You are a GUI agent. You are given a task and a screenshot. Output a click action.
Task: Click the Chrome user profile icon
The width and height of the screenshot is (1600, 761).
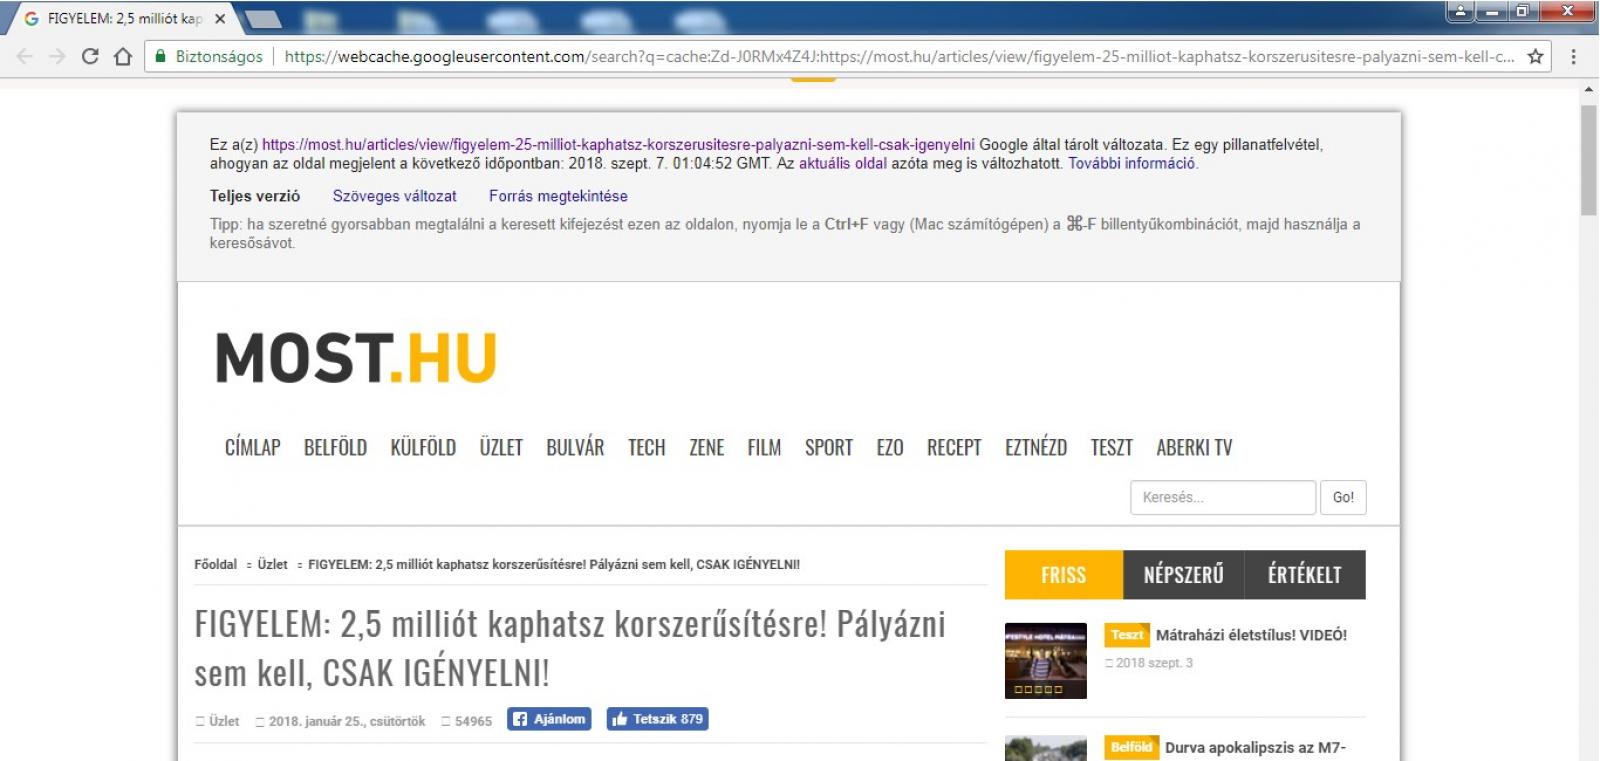coord(1460,11)
